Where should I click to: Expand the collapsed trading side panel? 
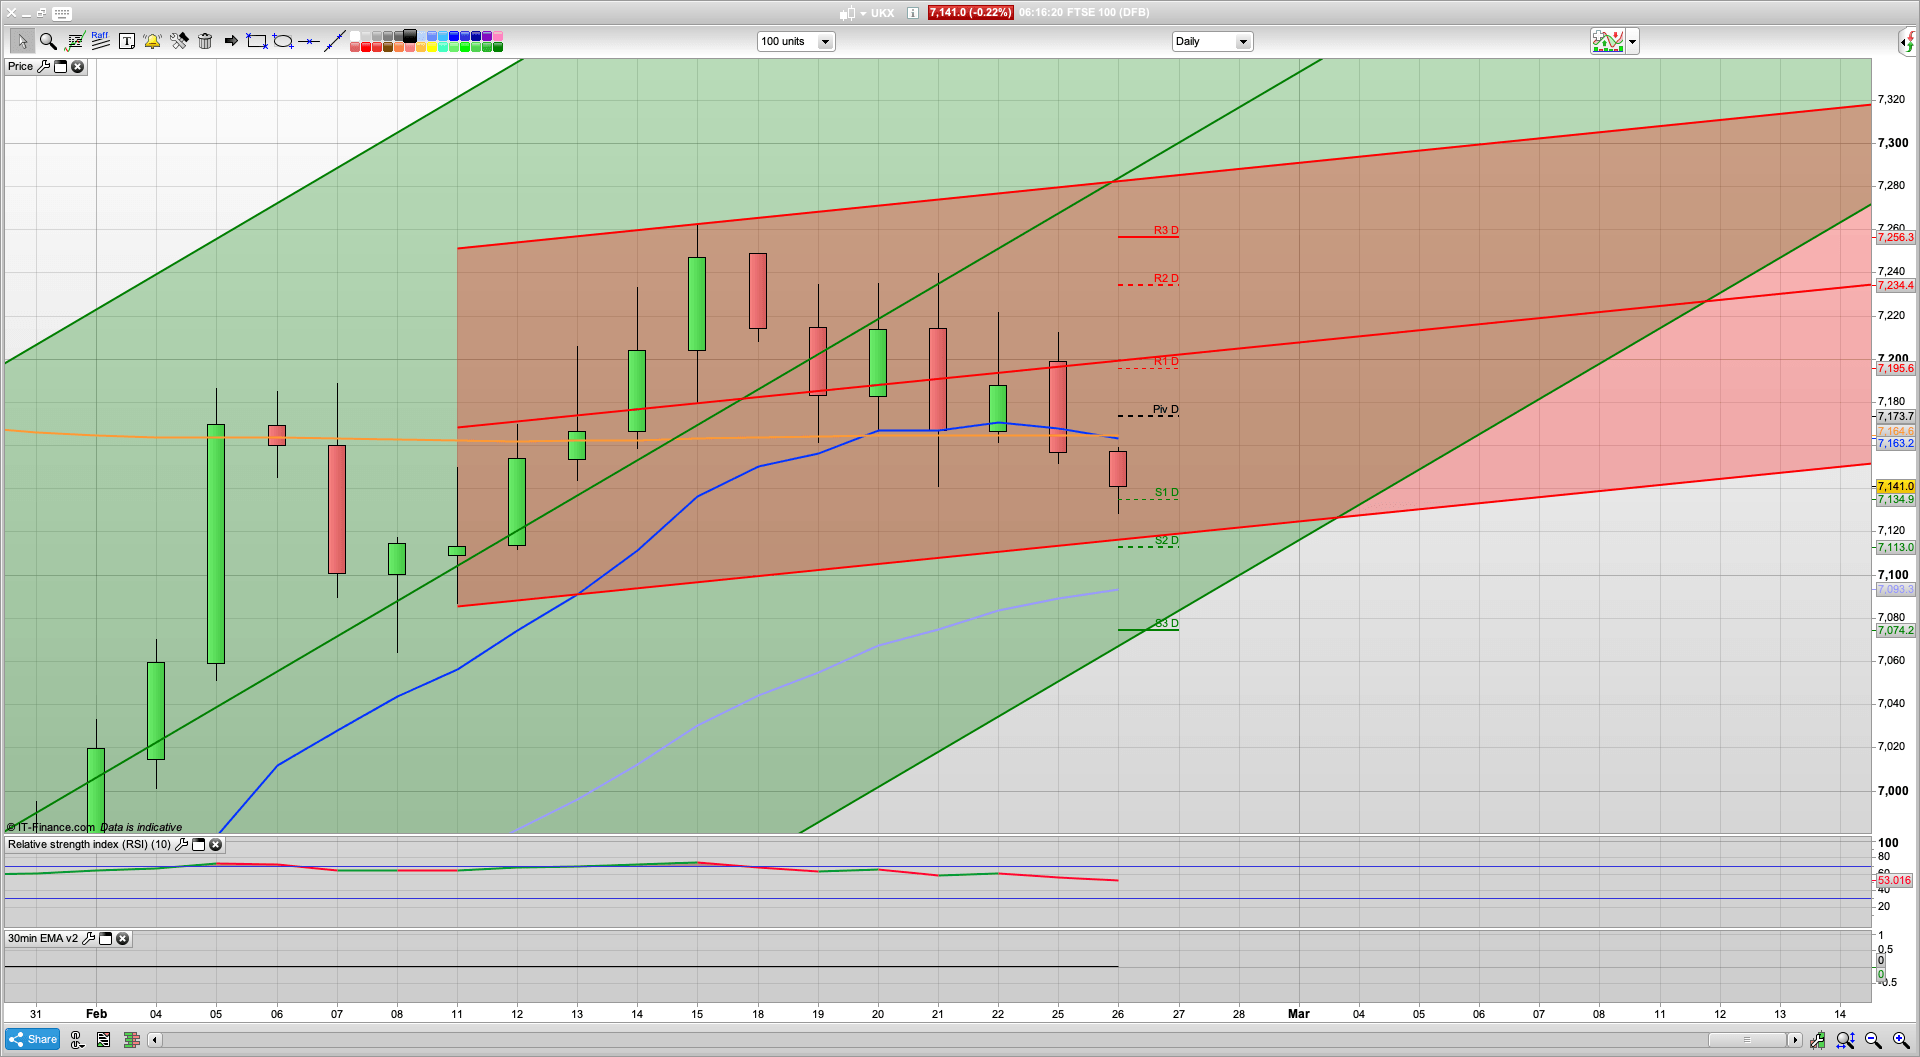1908,41
